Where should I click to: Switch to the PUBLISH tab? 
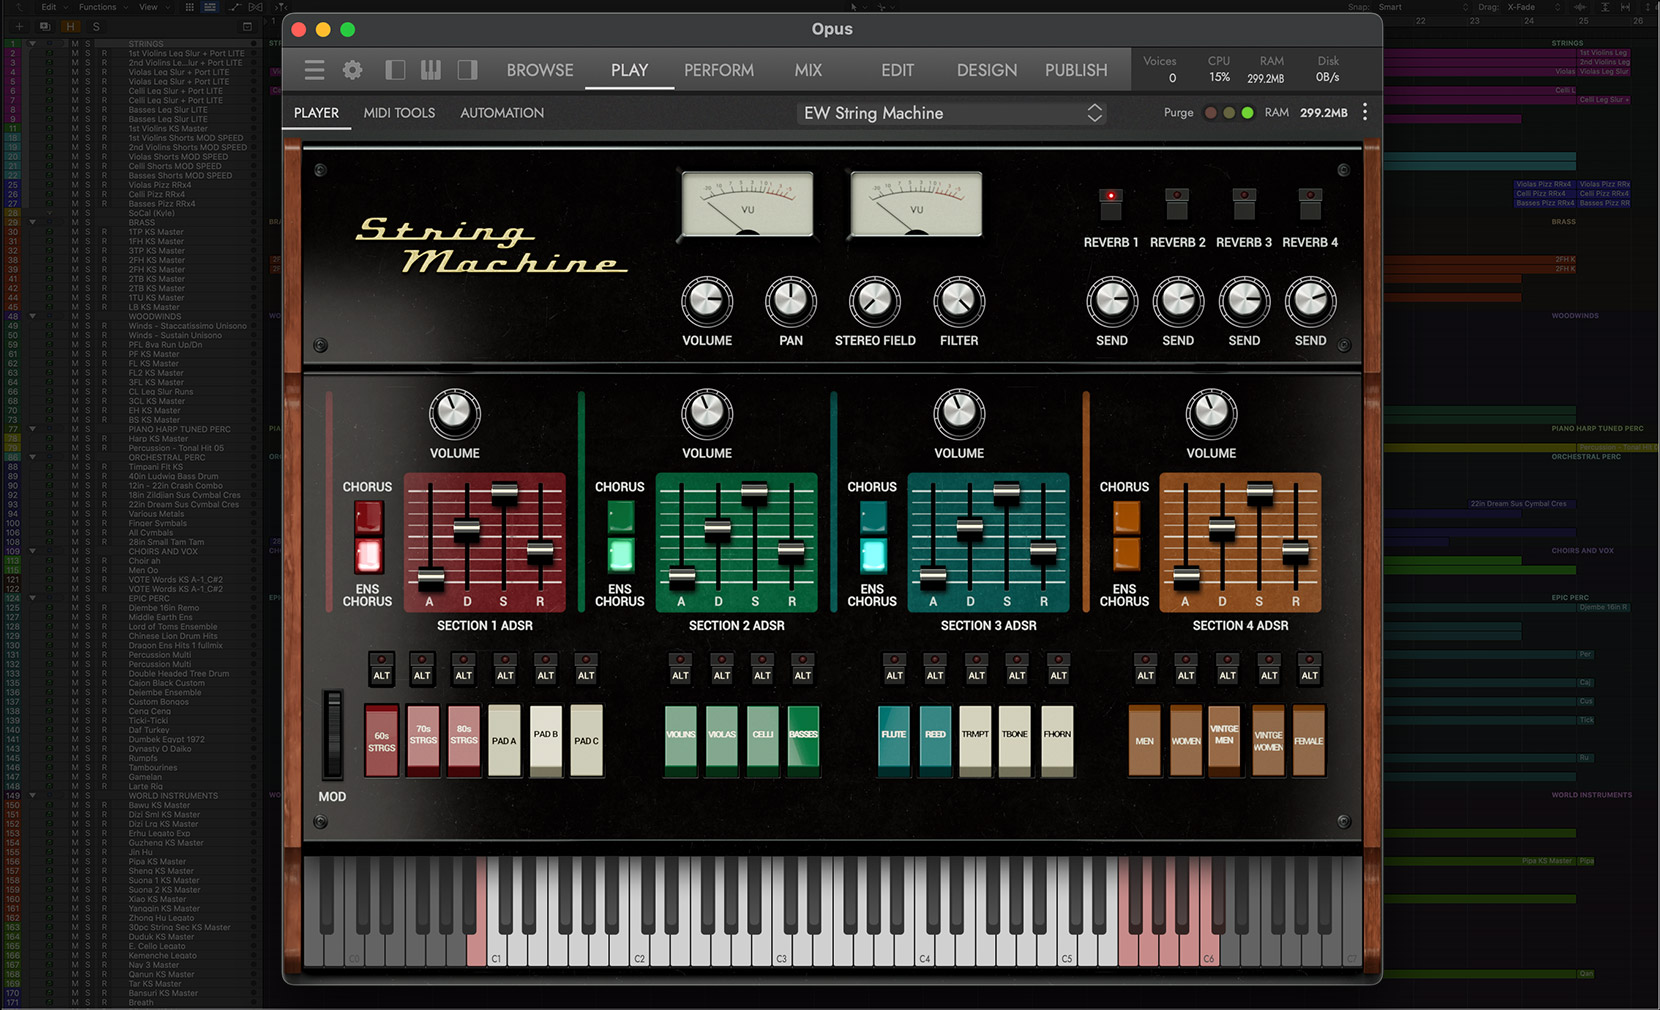point(1076,70)
